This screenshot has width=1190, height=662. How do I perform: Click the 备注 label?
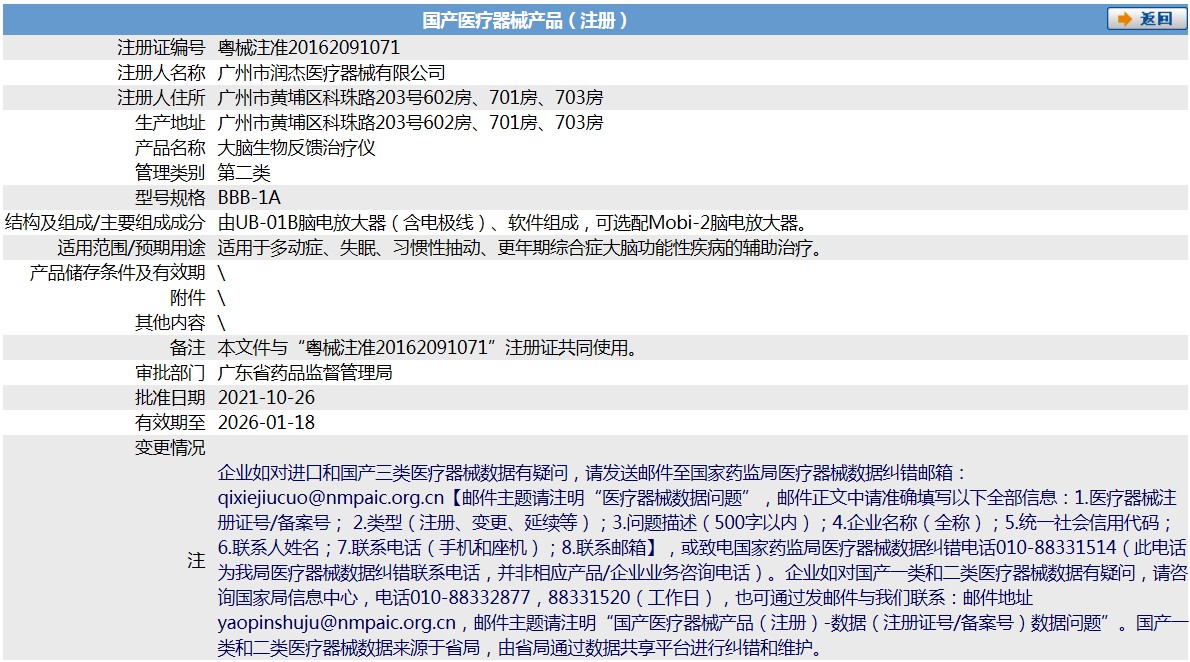coord(187,348)
